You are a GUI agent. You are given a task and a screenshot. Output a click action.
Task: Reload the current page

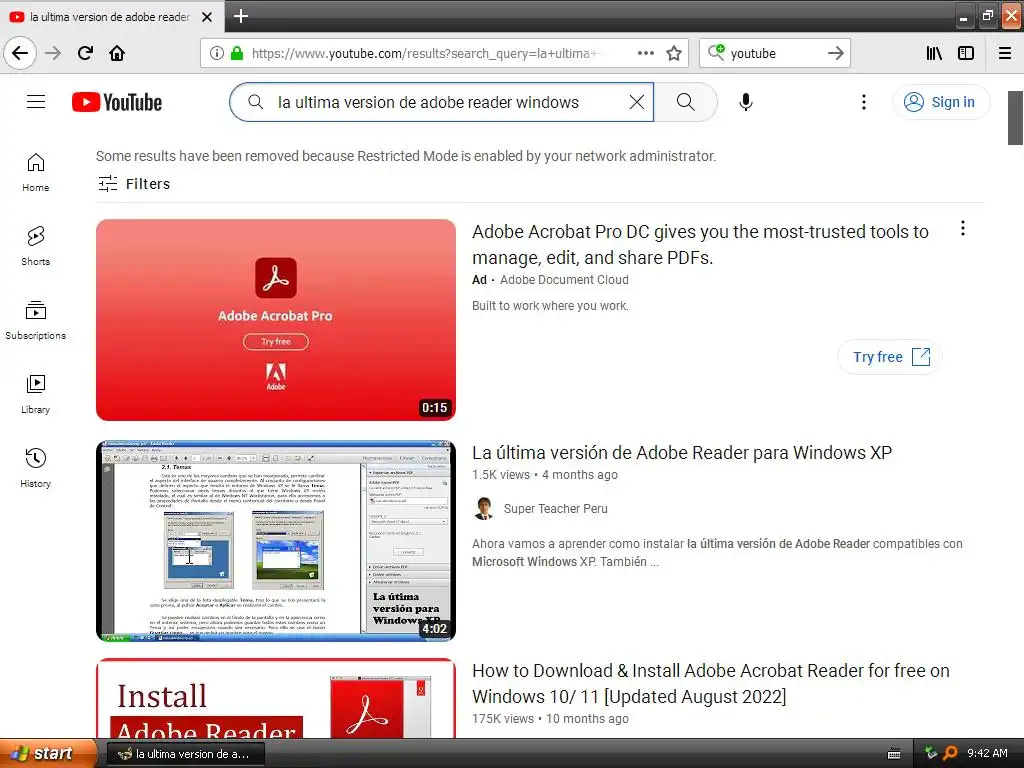[85, 53]
